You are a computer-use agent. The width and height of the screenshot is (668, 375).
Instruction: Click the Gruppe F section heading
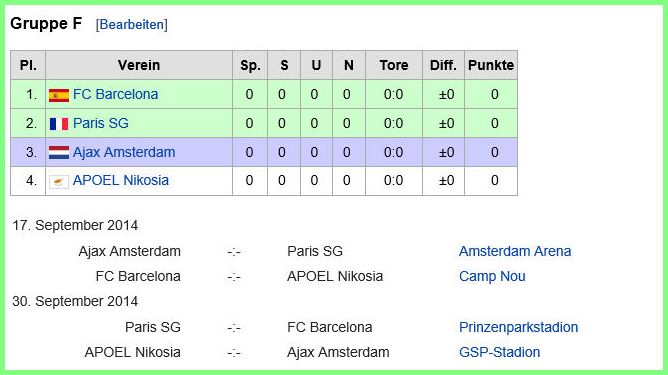[x=46, y=23]
